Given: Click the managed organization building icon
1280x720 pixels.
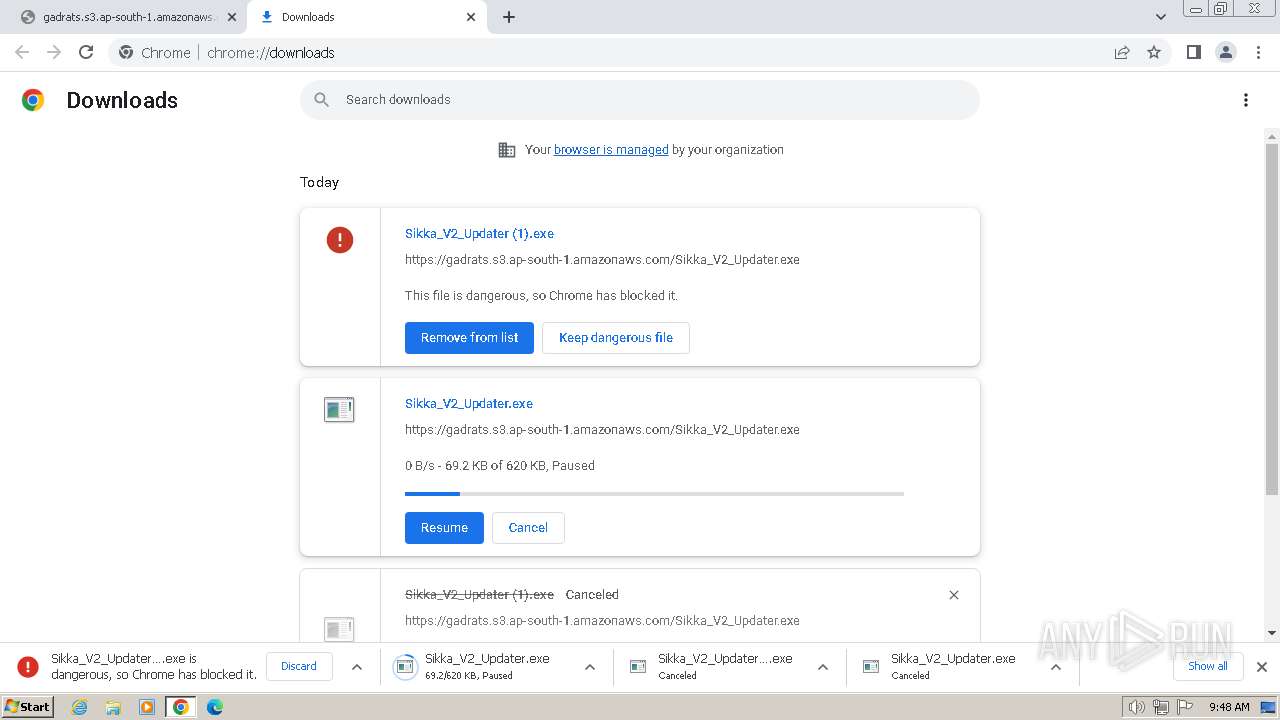Looking at the screenshot, I should [507, 150].
